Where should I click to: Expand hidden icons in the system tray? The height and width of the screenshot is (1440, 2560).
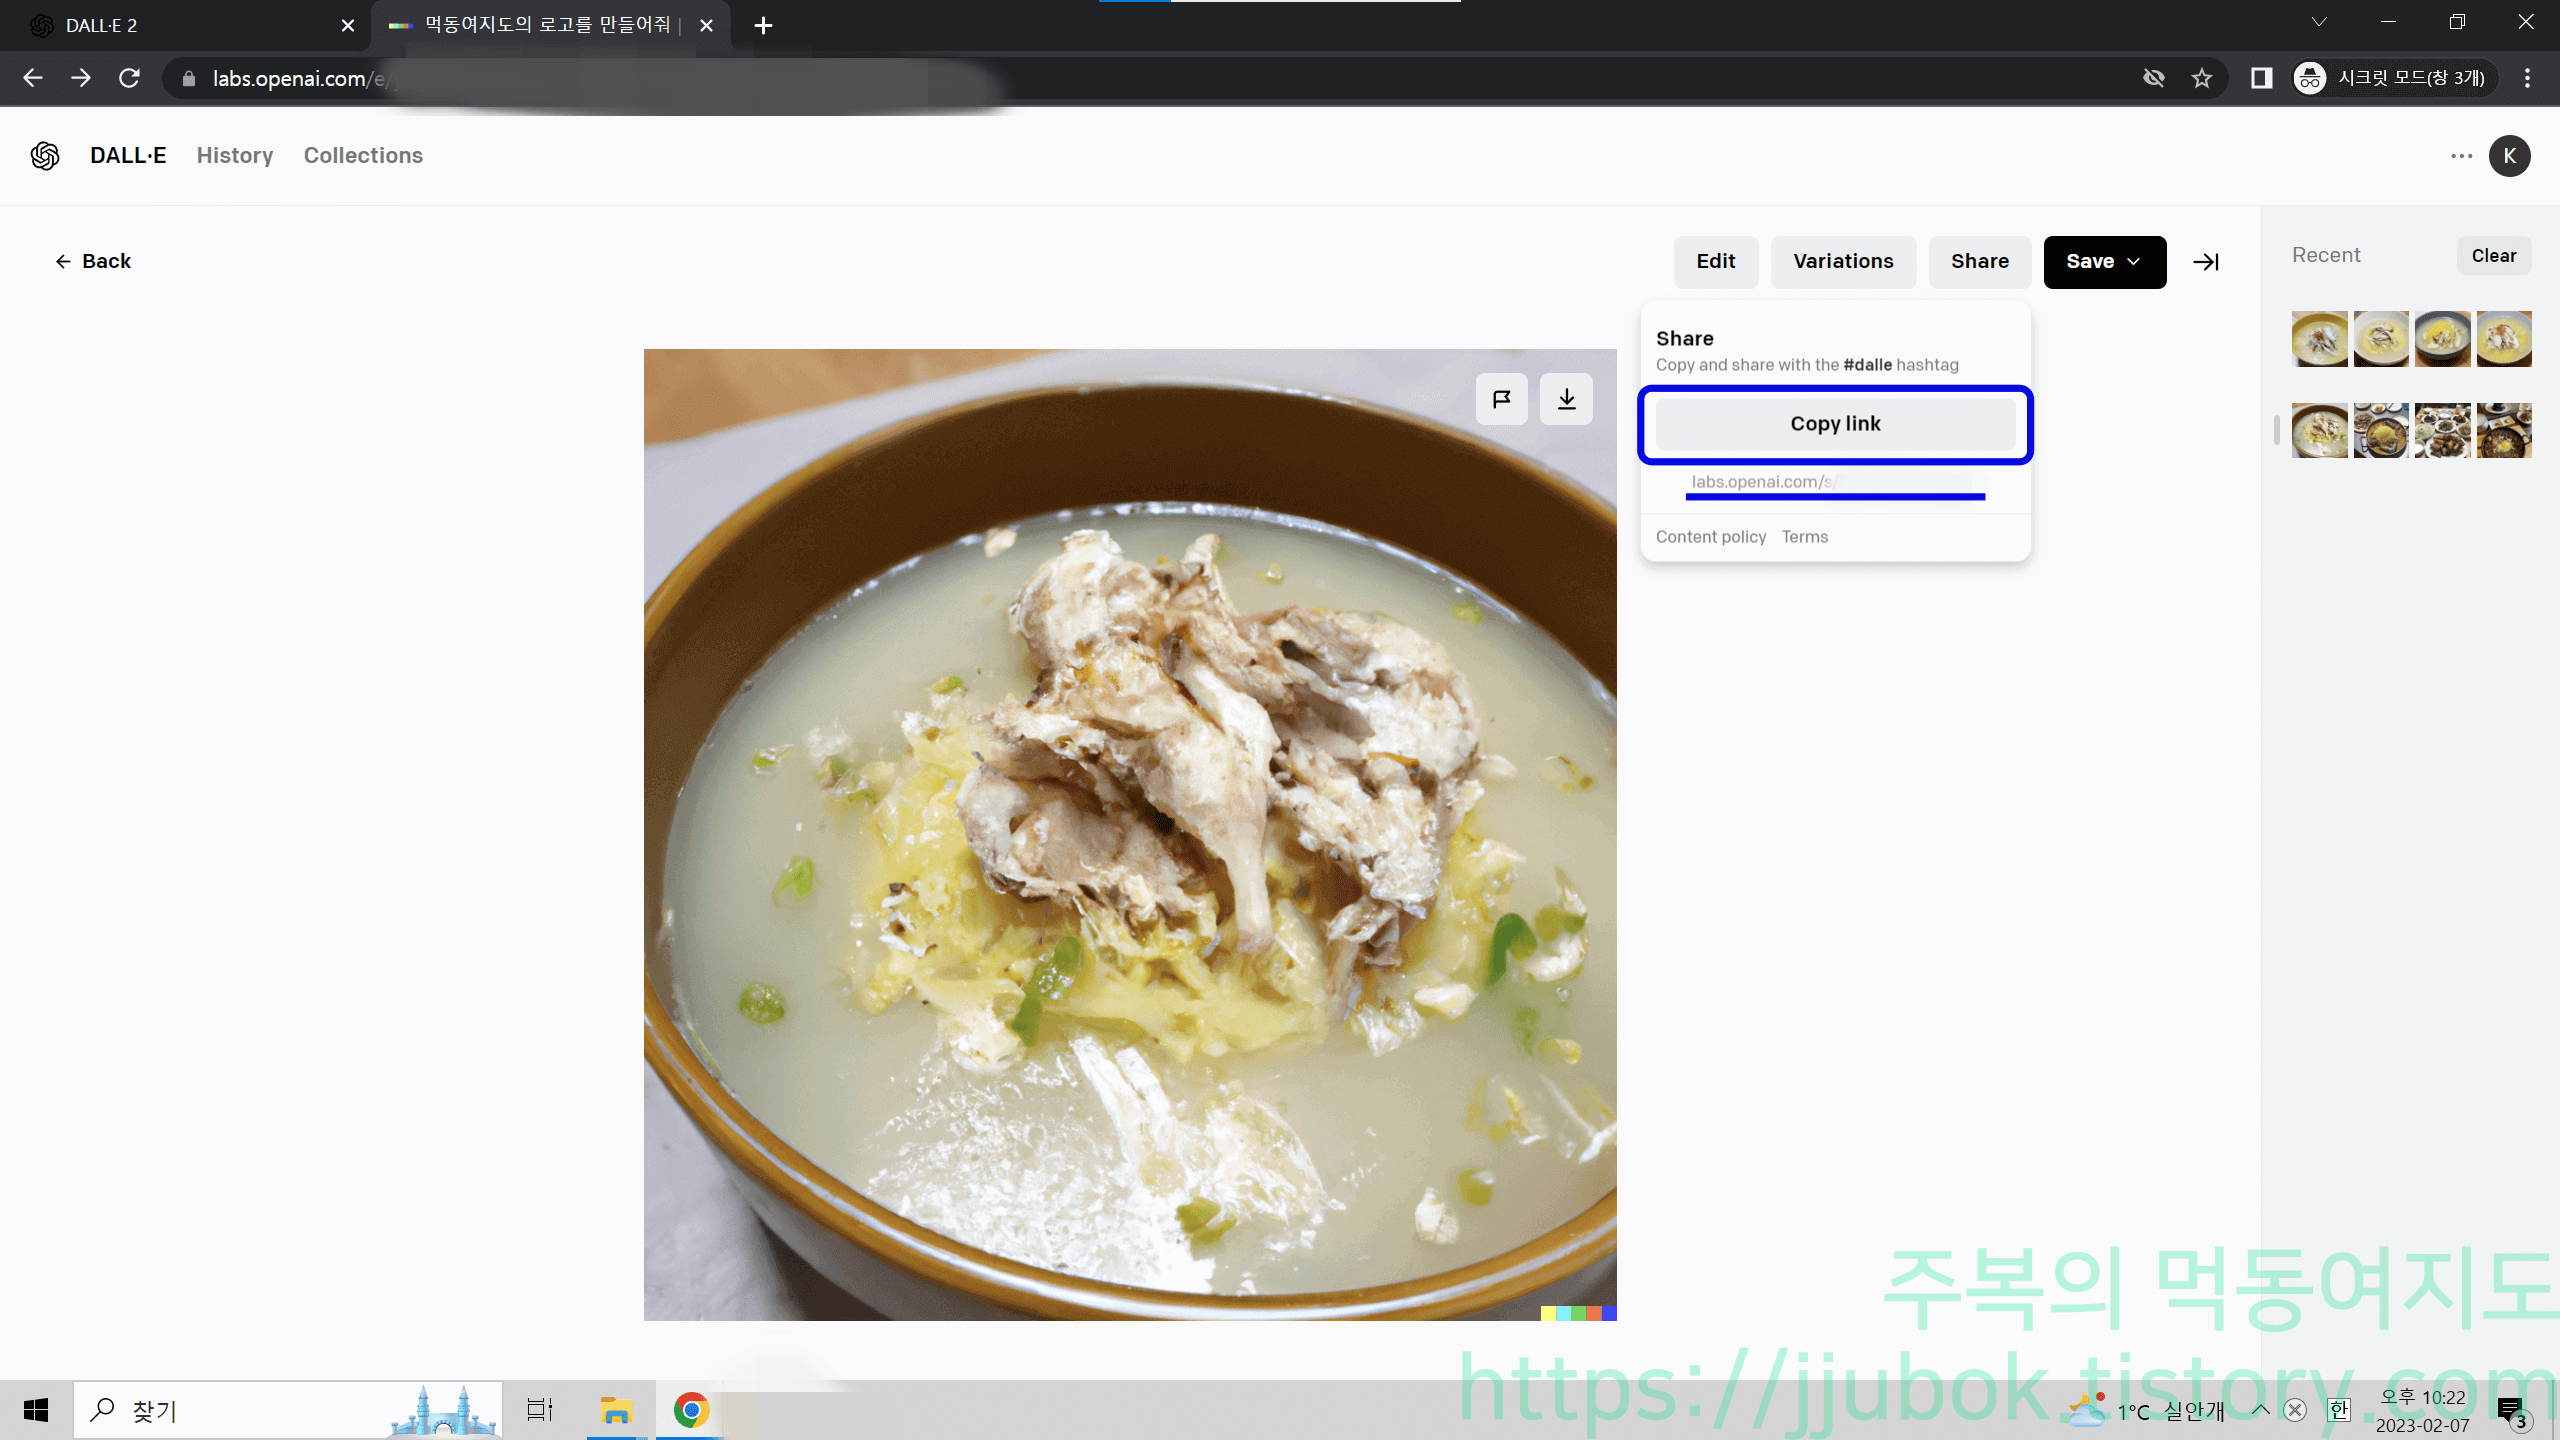(x=2259, y=1410)
